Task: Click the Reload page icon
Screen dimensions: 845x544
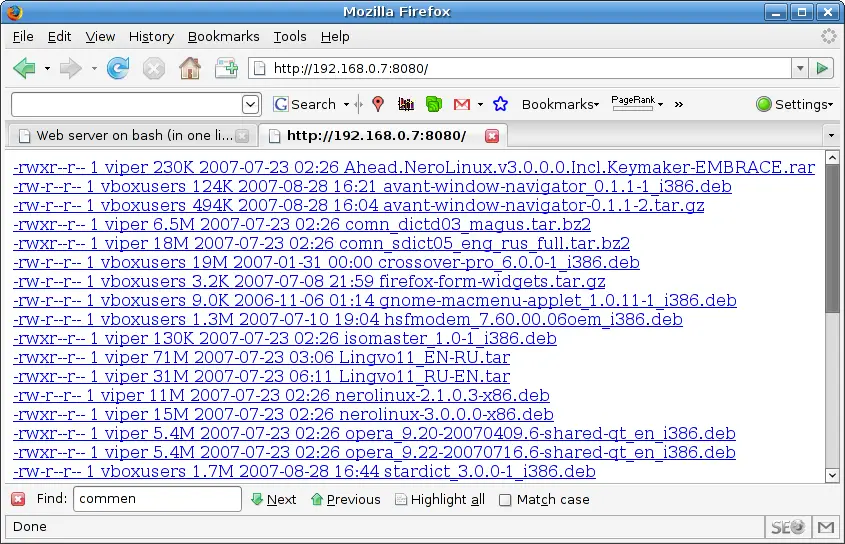Action: [118, 68]
